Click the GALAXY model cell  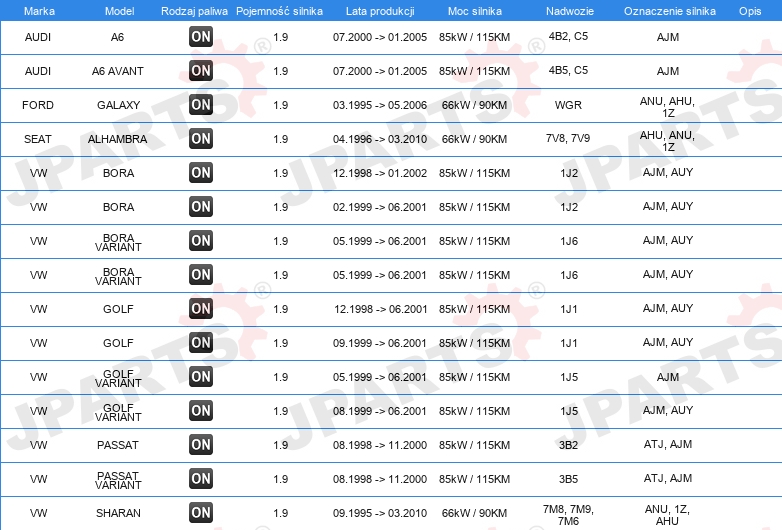[x=118, y=105]
